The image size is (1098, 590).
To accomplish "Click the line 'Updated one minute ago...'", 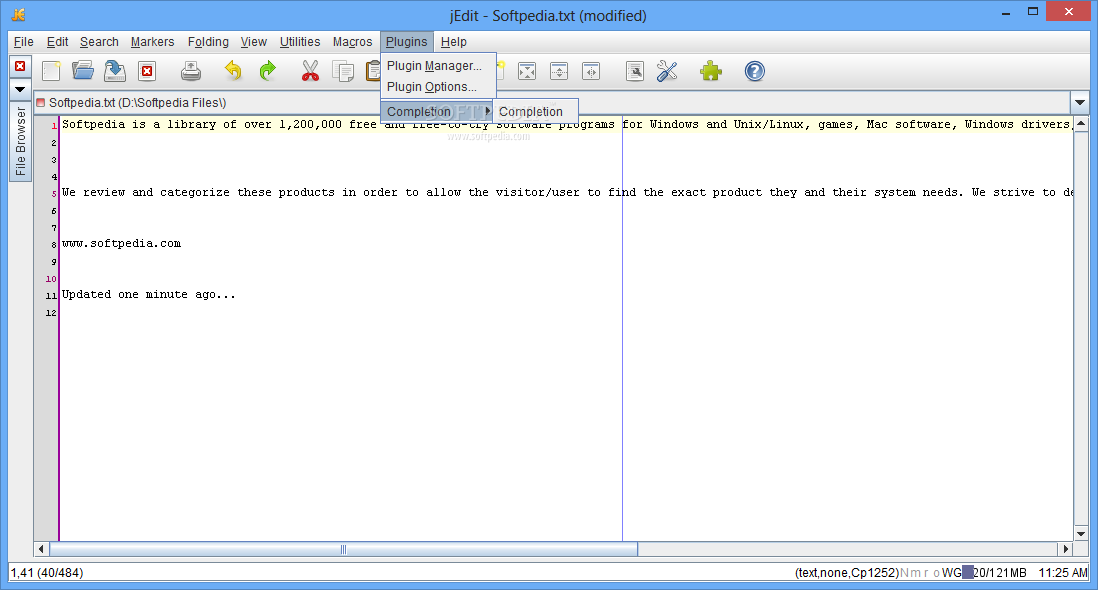I will point(148,295).
